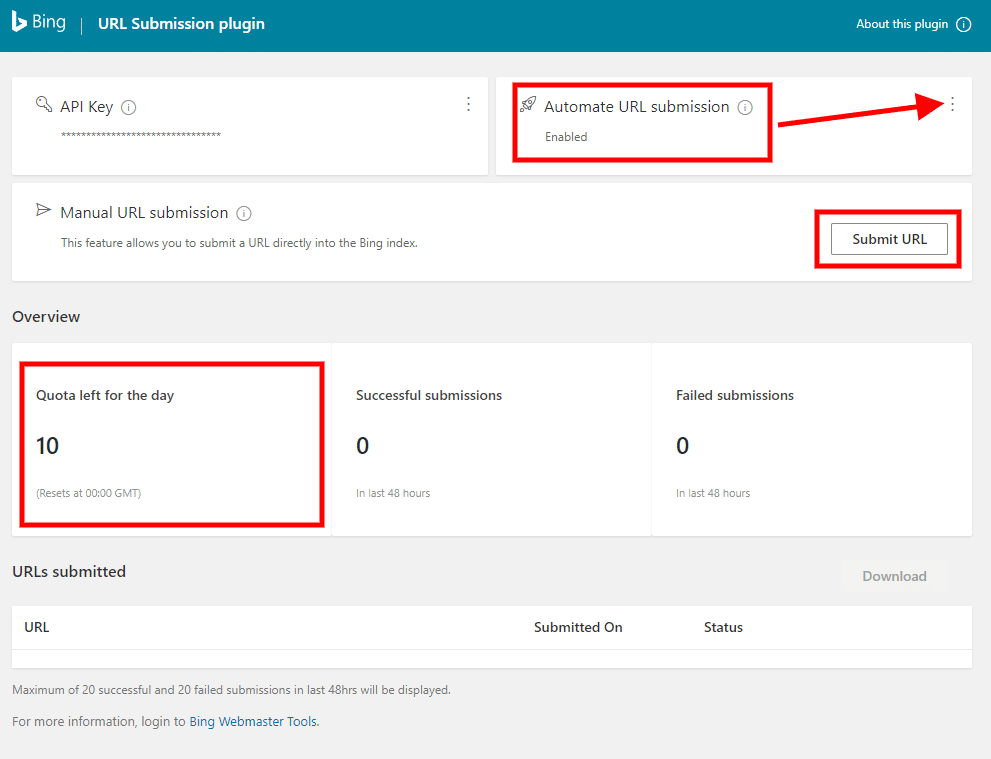Click the Manual URL submission paper-plane icon

44,210
